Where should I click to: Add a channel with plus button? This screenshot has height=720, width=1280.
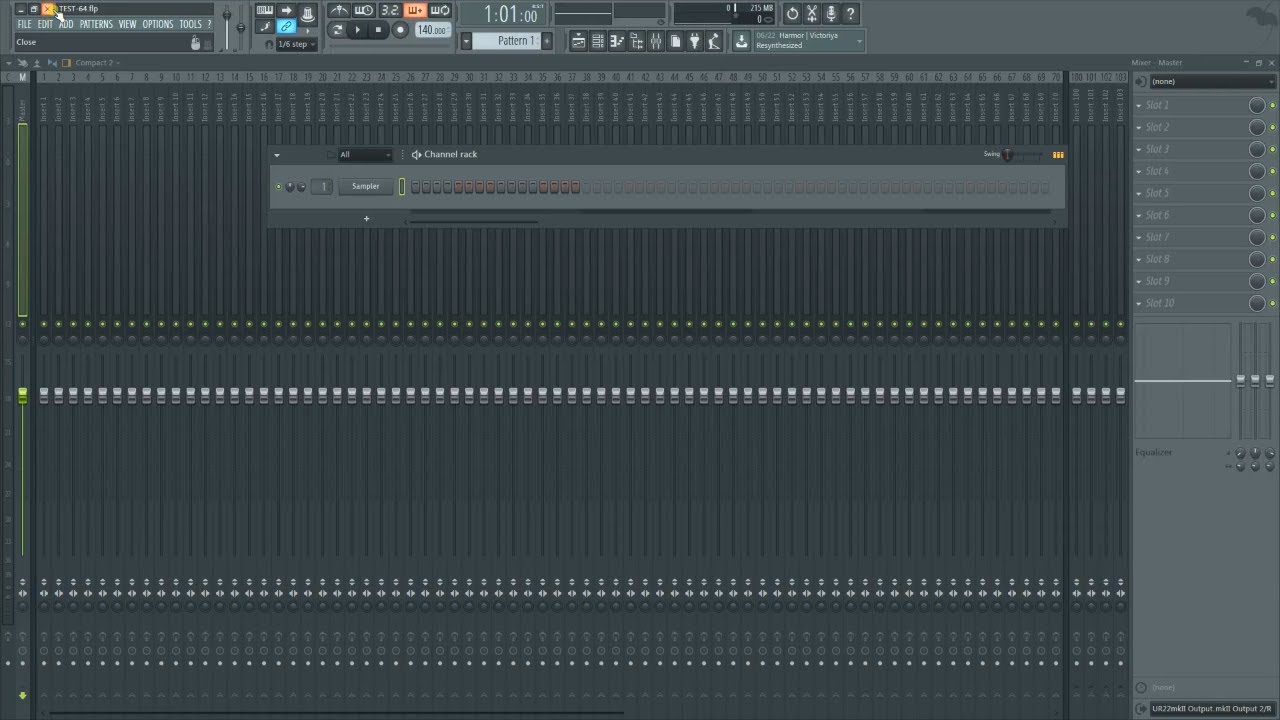click(x=366, y=218)
